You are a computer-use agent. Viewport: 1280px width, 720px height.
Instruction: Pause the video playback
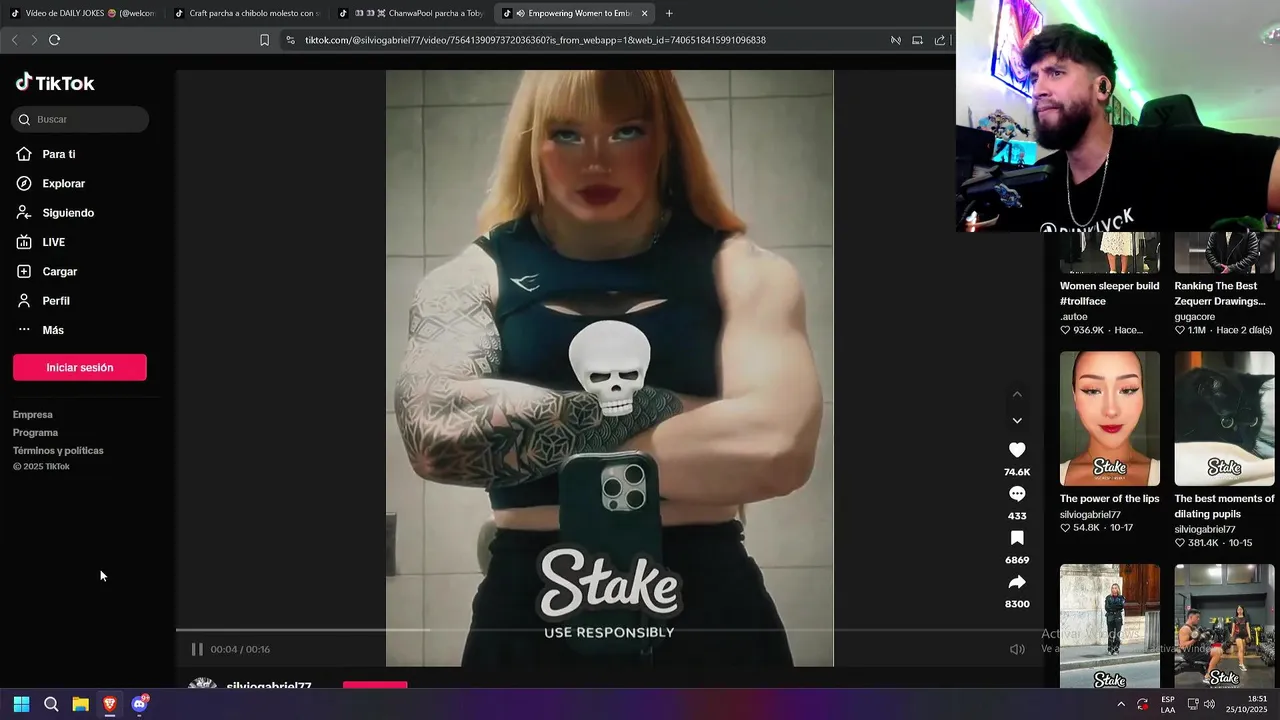(197, 649)
